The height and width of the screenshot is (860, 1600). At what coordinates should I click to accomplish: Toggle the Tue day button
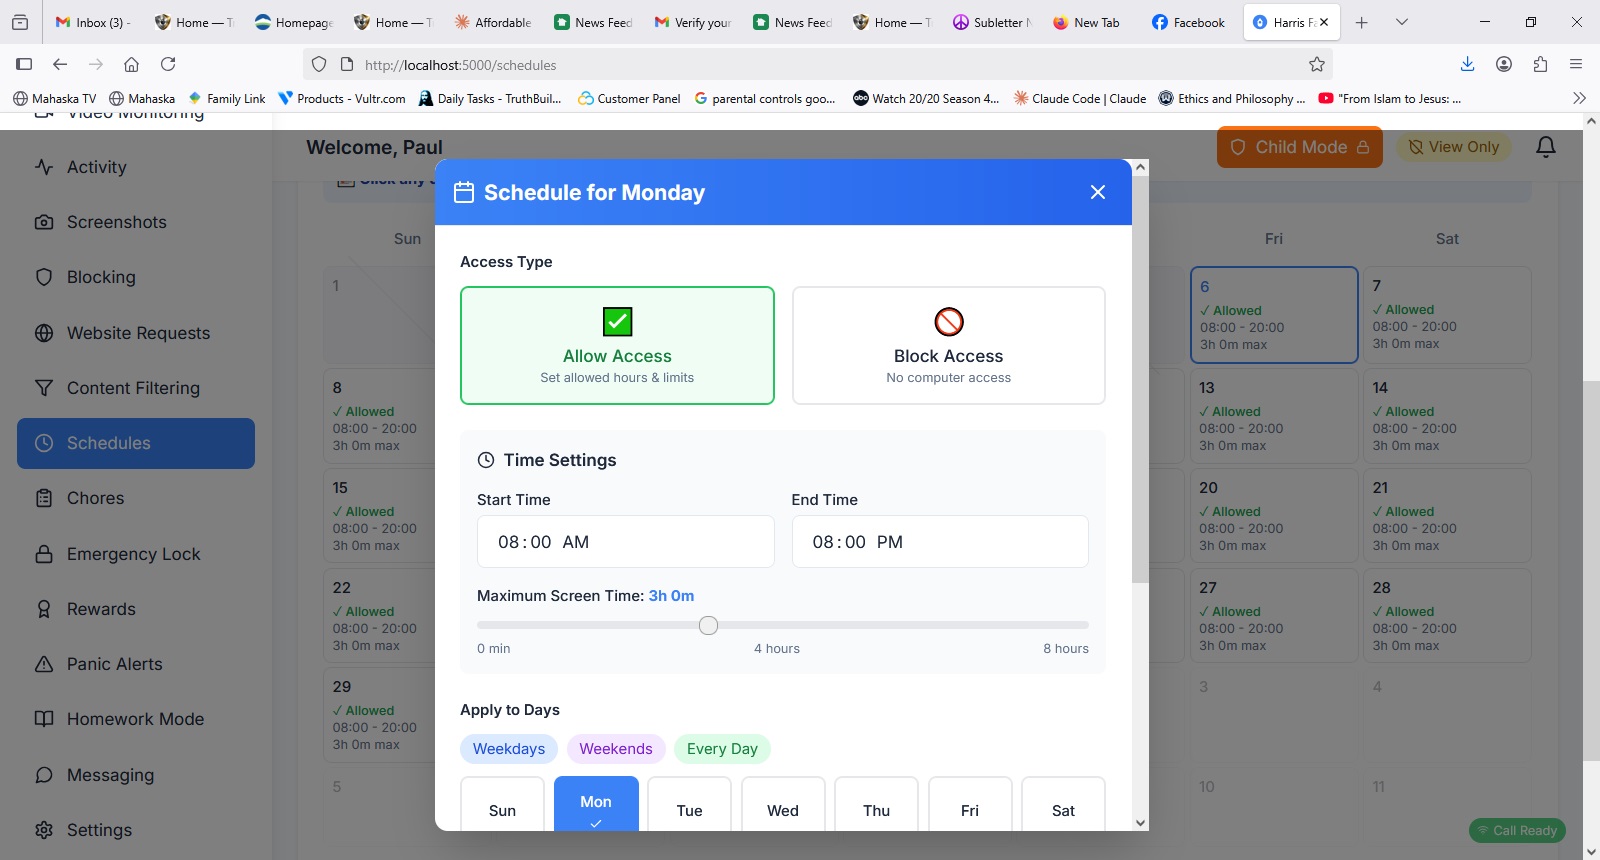pos(689,809)
